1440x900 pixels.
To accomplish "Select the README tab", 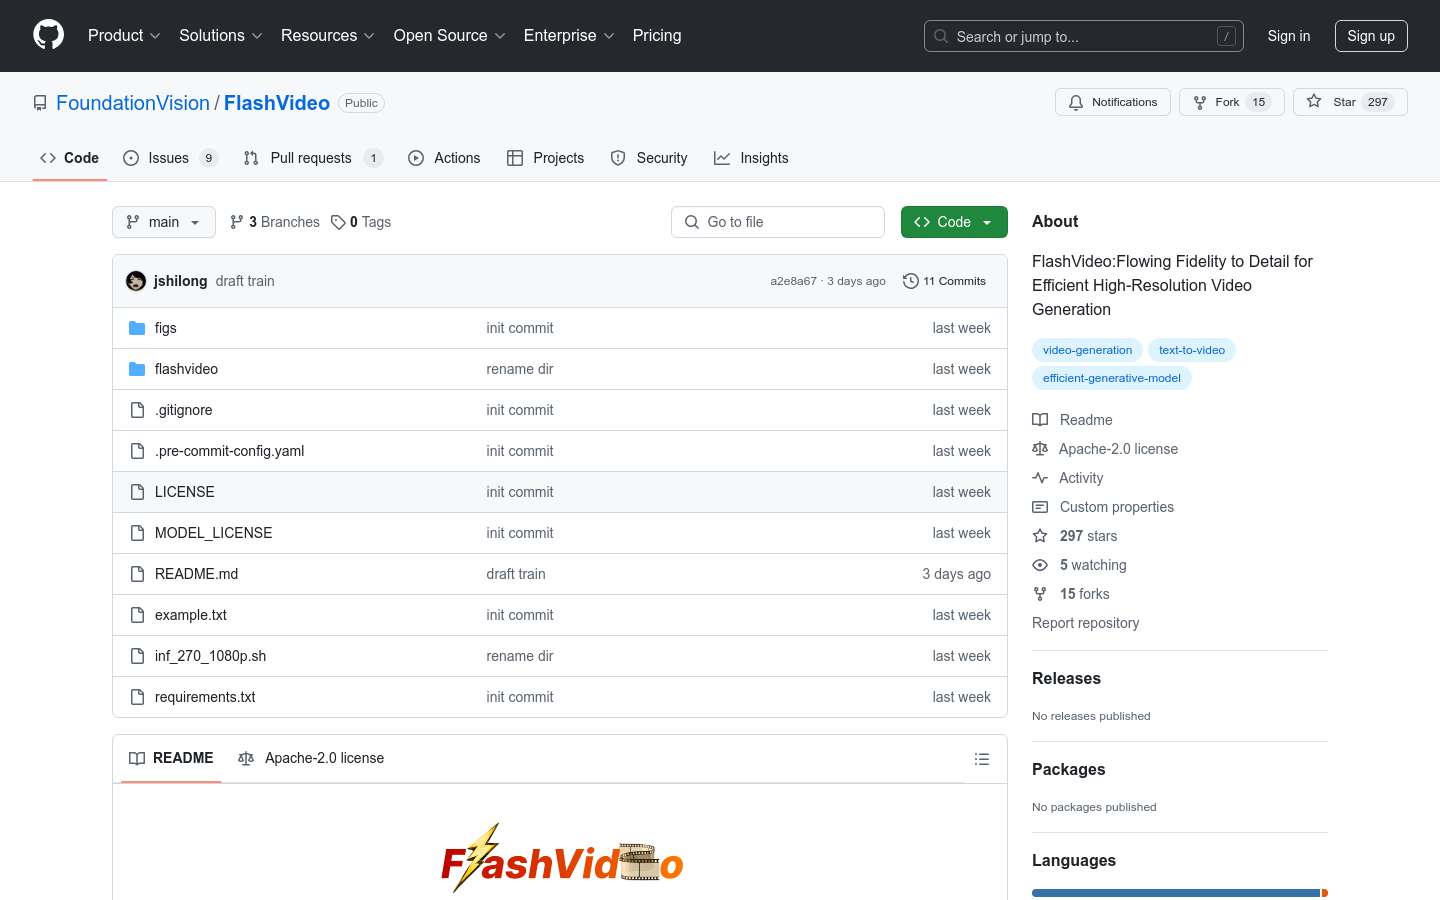I will click(171, 759).
